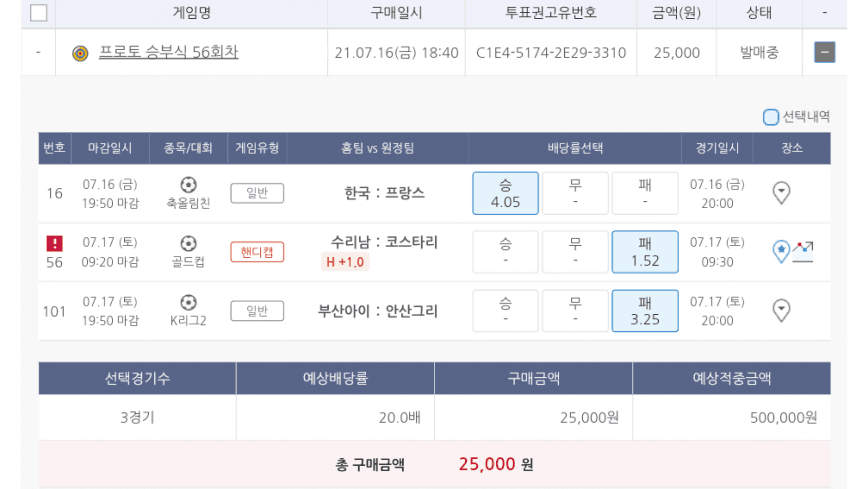This screenshot has height=489, width=850.
Task: Click the soccer ball icon for match 16
Action: click(x=189, y=185)
